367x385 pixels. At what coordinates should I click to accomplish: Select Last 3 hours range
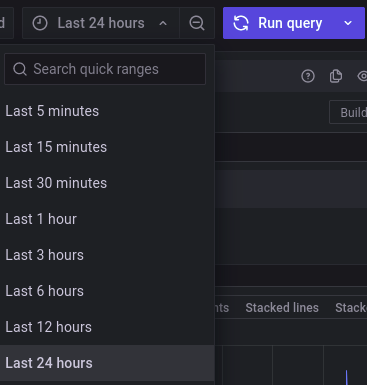(107, 255)
